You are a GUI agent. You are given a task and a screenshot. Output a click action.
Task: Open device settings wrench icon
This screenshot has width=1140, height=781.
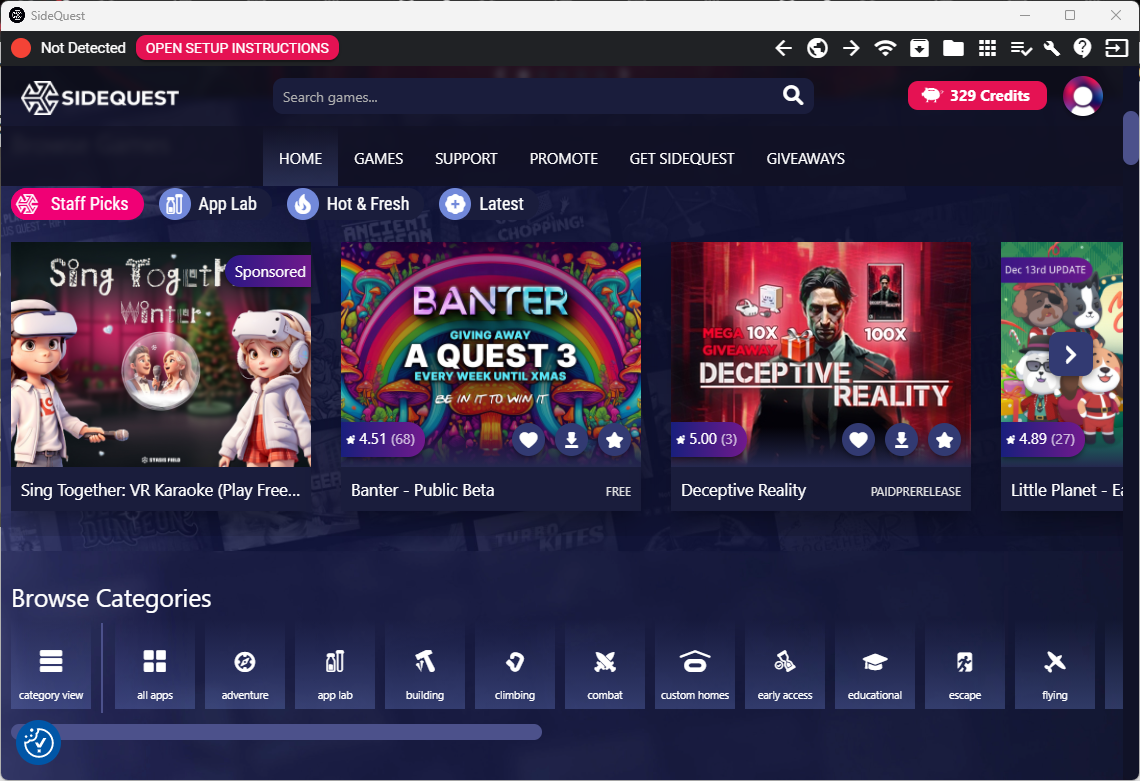tap(1051, 48)
